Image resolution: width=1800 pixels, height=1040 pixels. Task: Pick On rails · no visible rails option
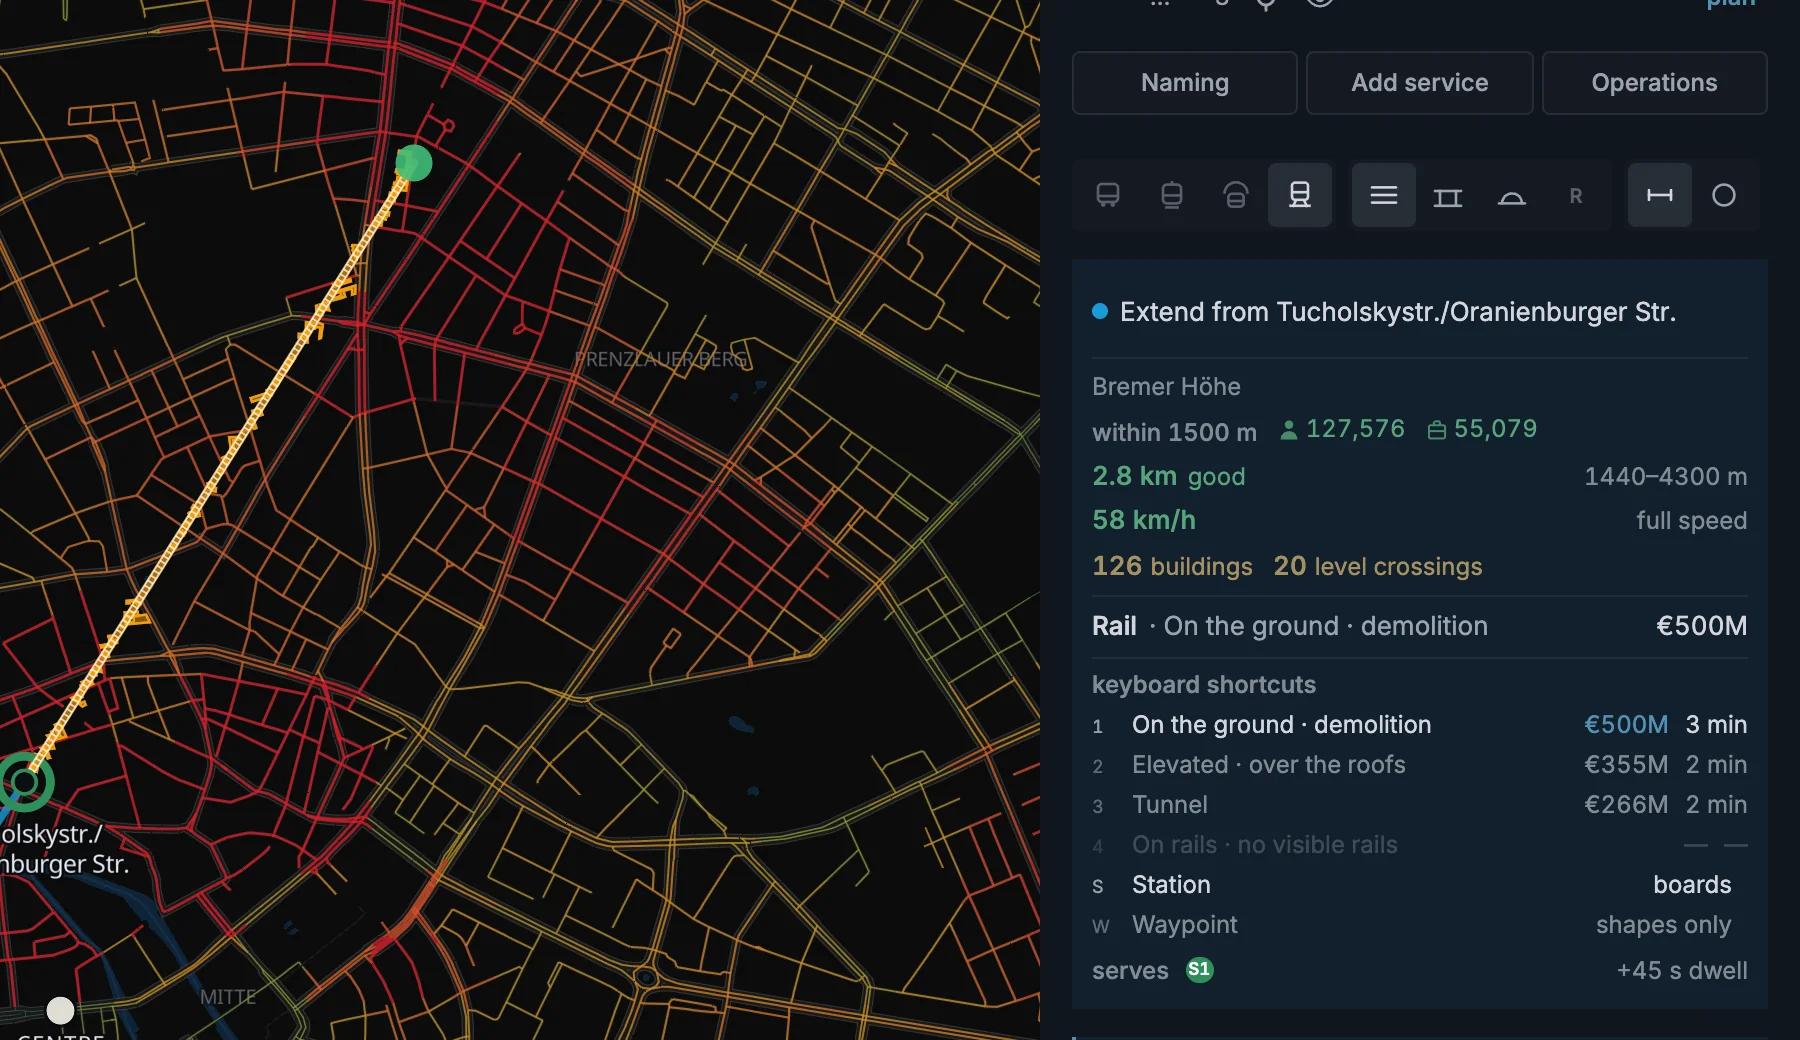[1419, 845]
